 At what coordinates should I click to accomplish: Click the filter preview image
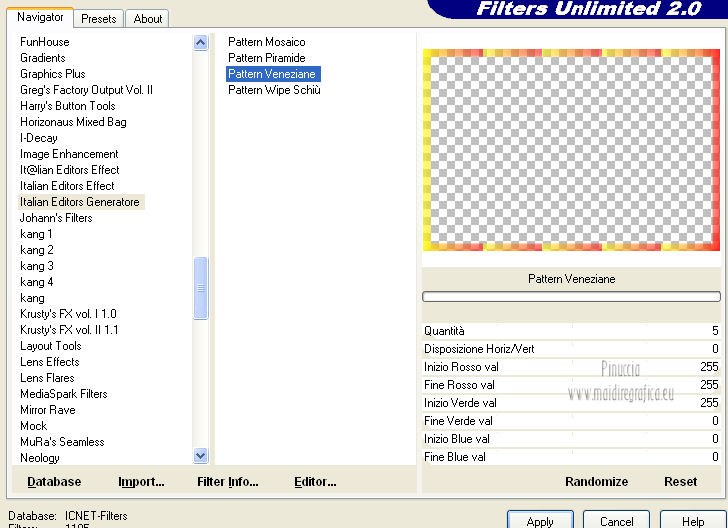(x=571, y=150)
